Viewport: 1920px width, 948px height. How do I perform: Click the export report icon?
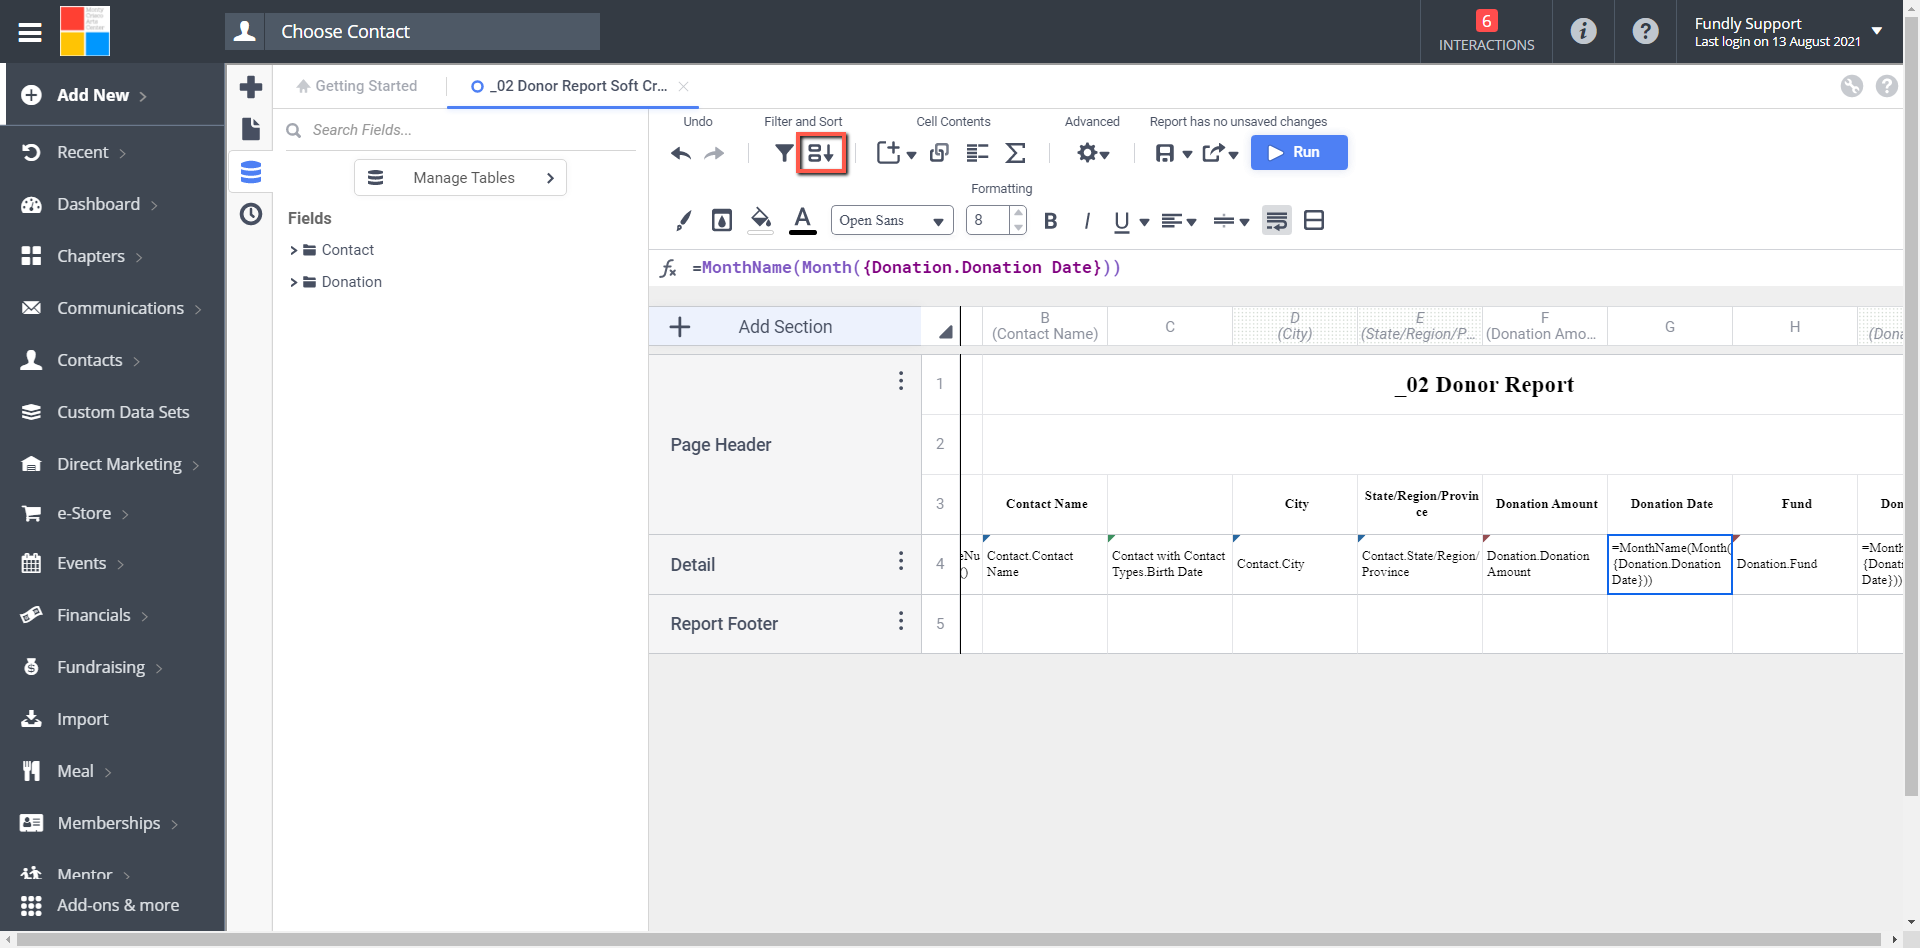pos(1213,153)
